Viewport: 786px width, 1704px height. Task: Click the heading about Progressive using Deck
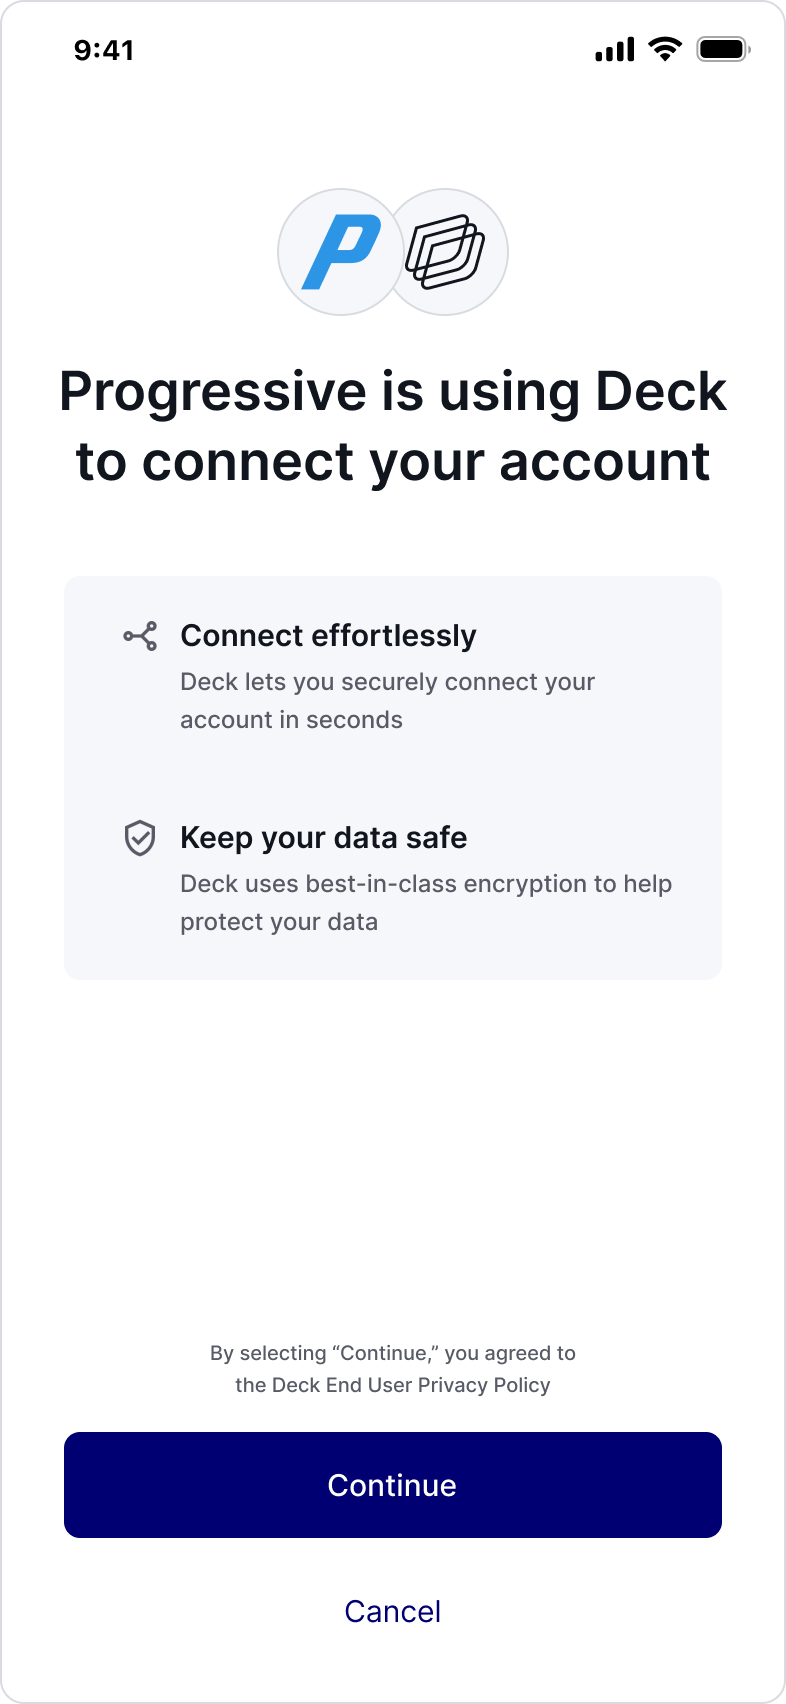[x=393, y=425]
